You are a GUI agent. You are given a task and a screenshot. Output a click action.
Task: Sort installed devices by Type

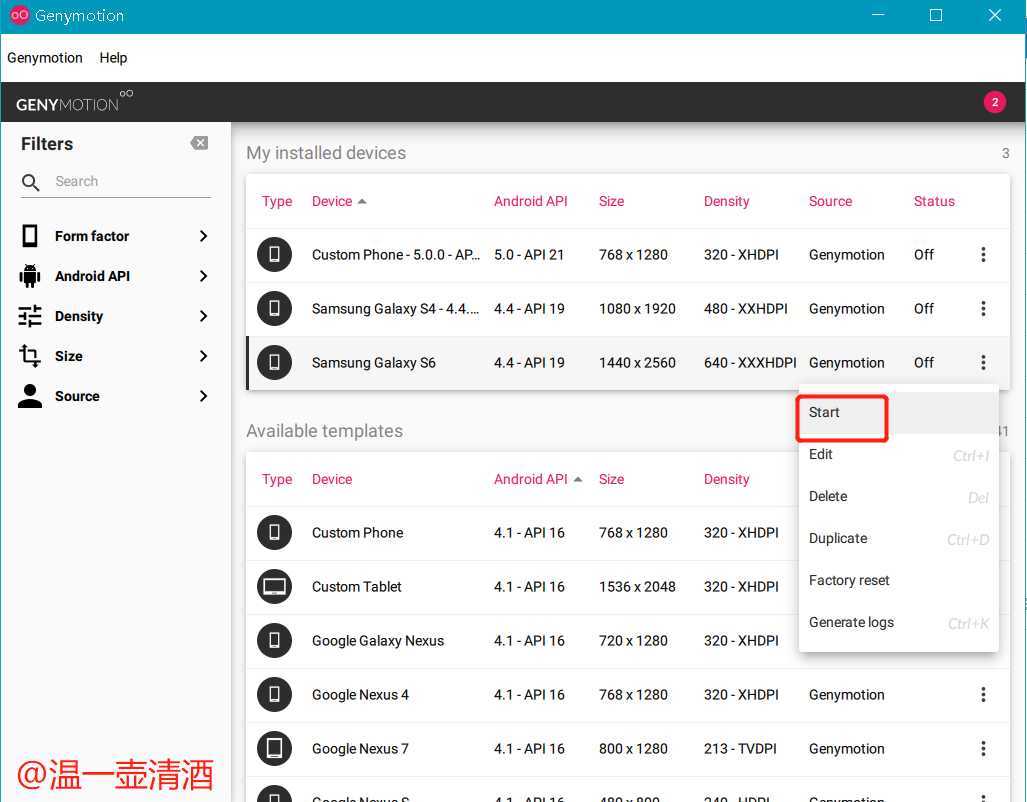[x=277, y=201]
